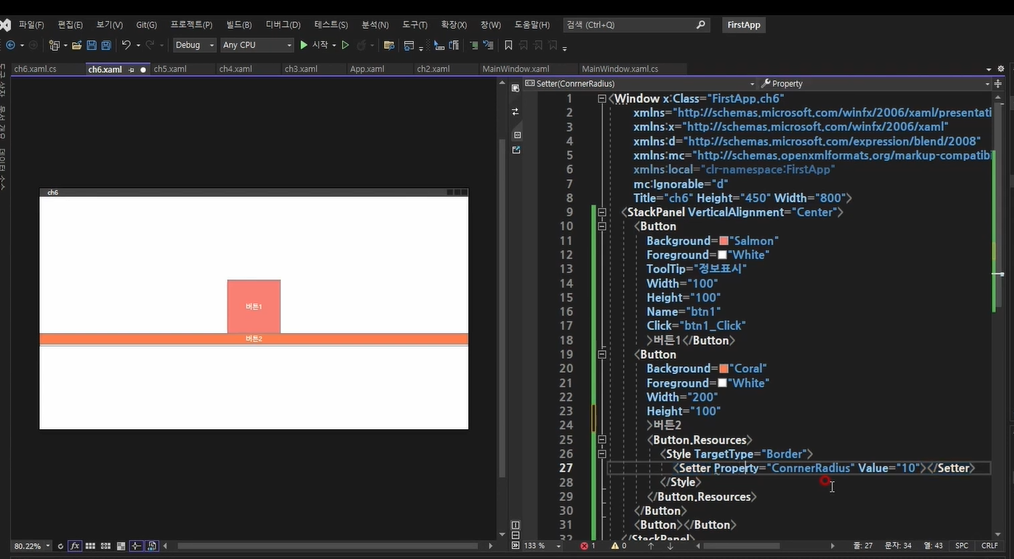The image size is (1014, 559).
Task: Switch to the ch5.xaml tab
Action: tap(170, 69)
